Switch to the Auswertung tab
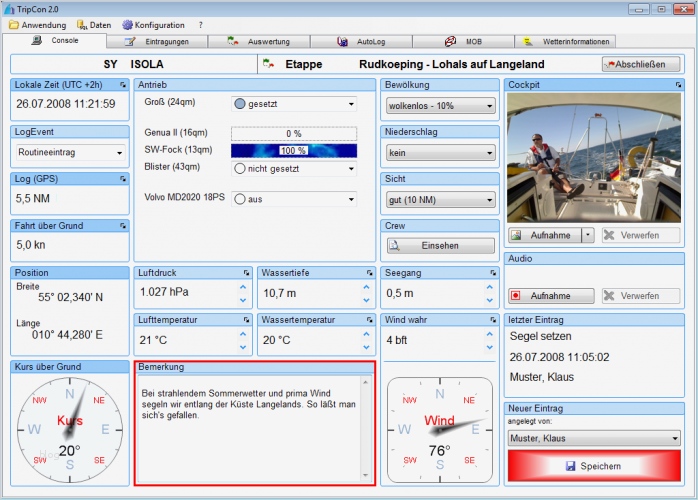The width and height of the screenshot is (698, 500). [x=259, y=41]
